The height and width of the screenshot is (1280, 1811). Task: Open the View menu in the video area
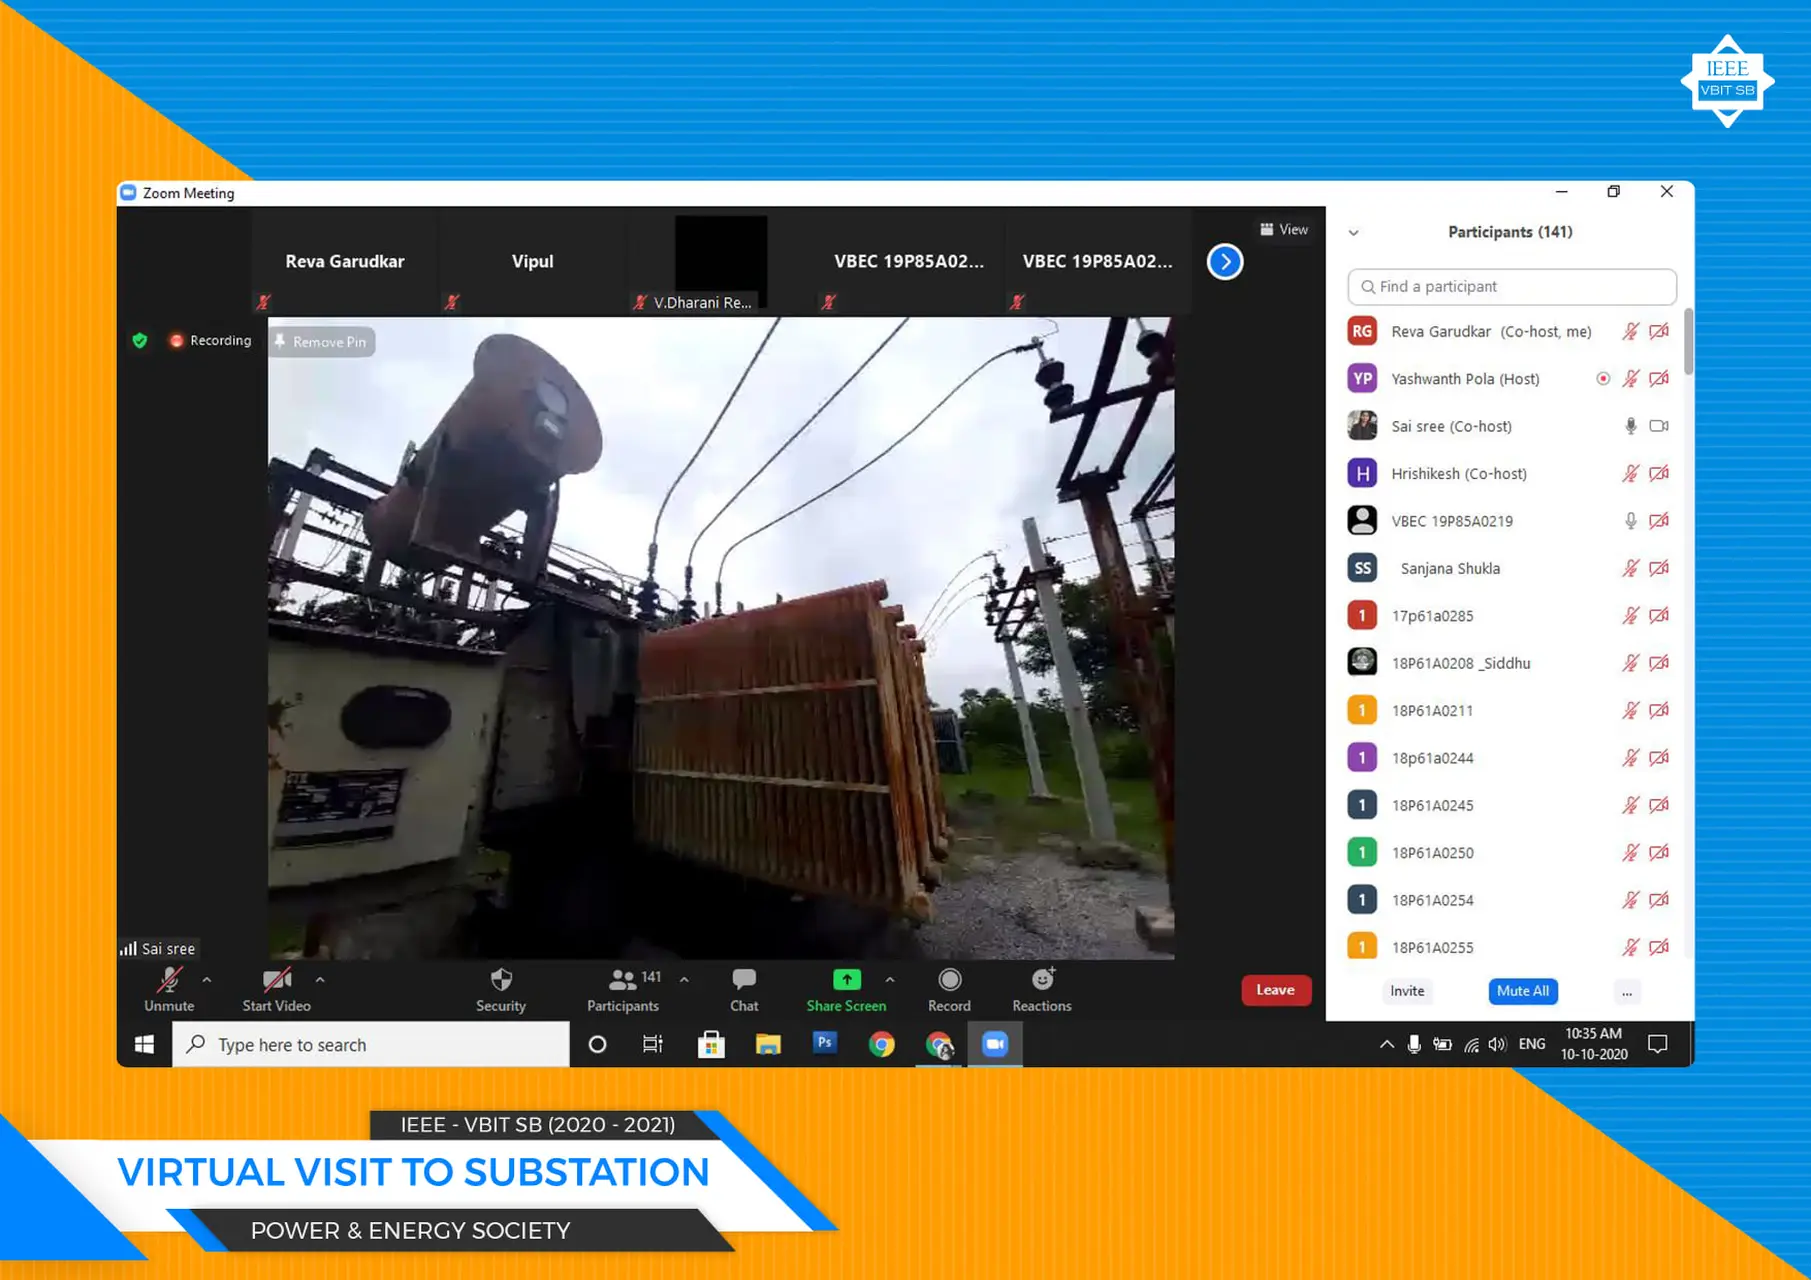[1284, 229]
